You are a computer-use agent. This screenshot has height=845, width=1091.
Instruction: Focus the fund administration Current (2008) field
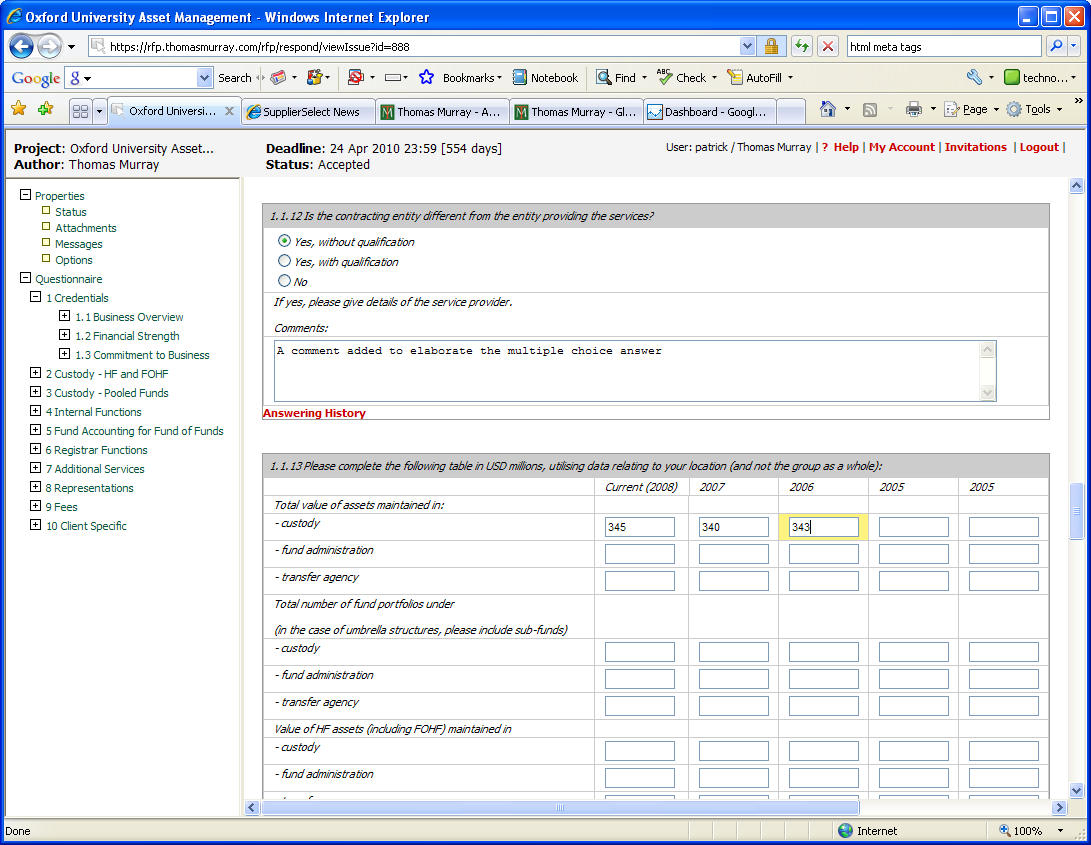pos(639,554)
